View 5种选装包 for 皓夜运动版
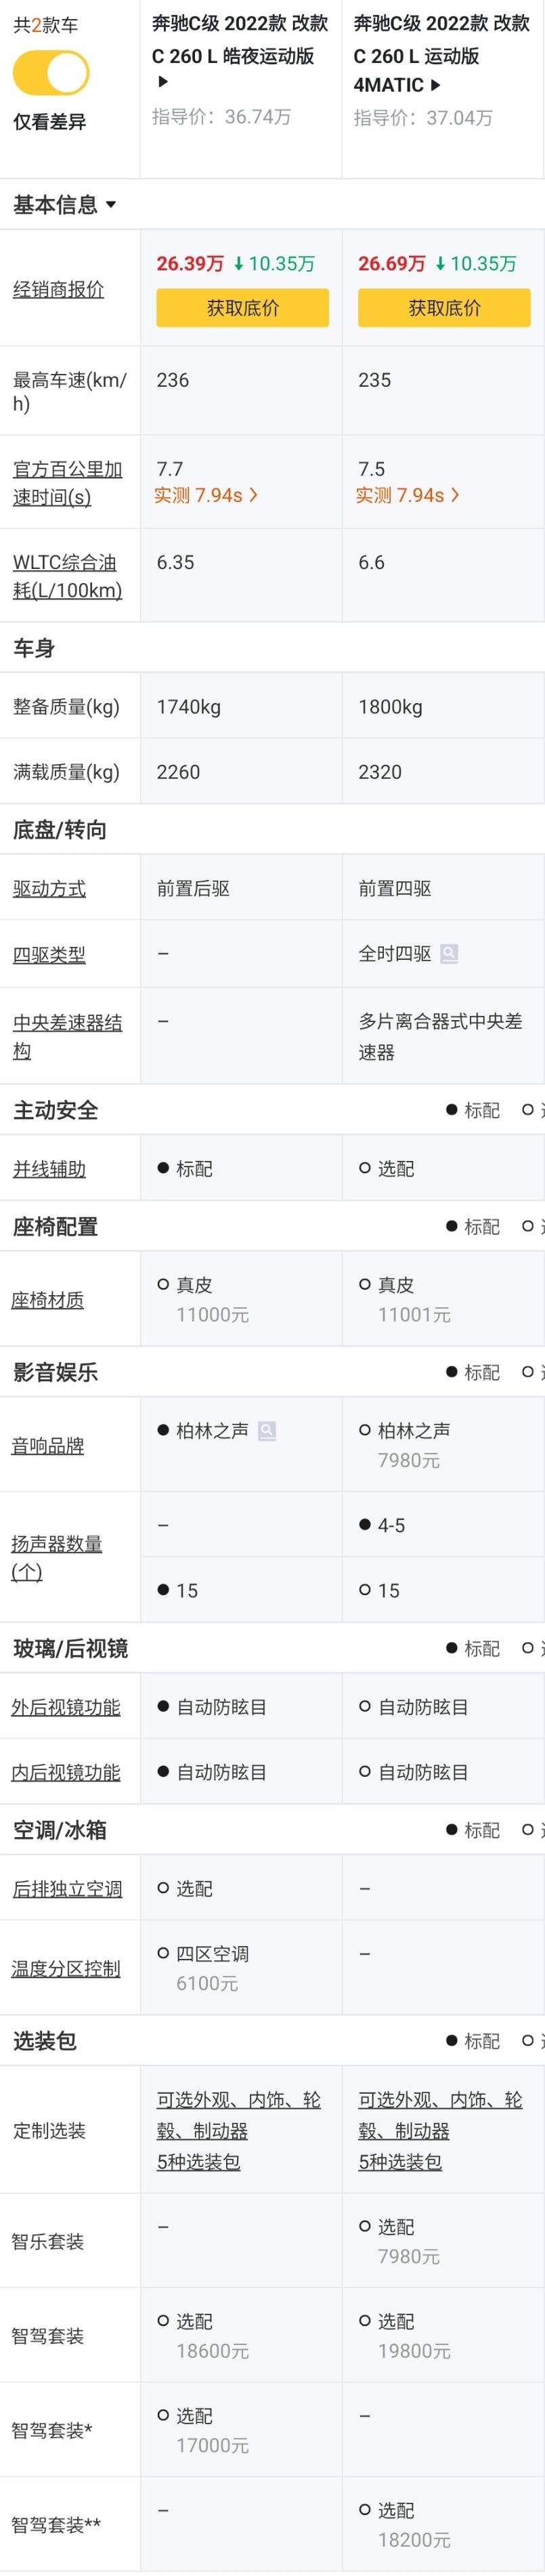The width and height of the screenshot is (545, 2576). 198,2162
